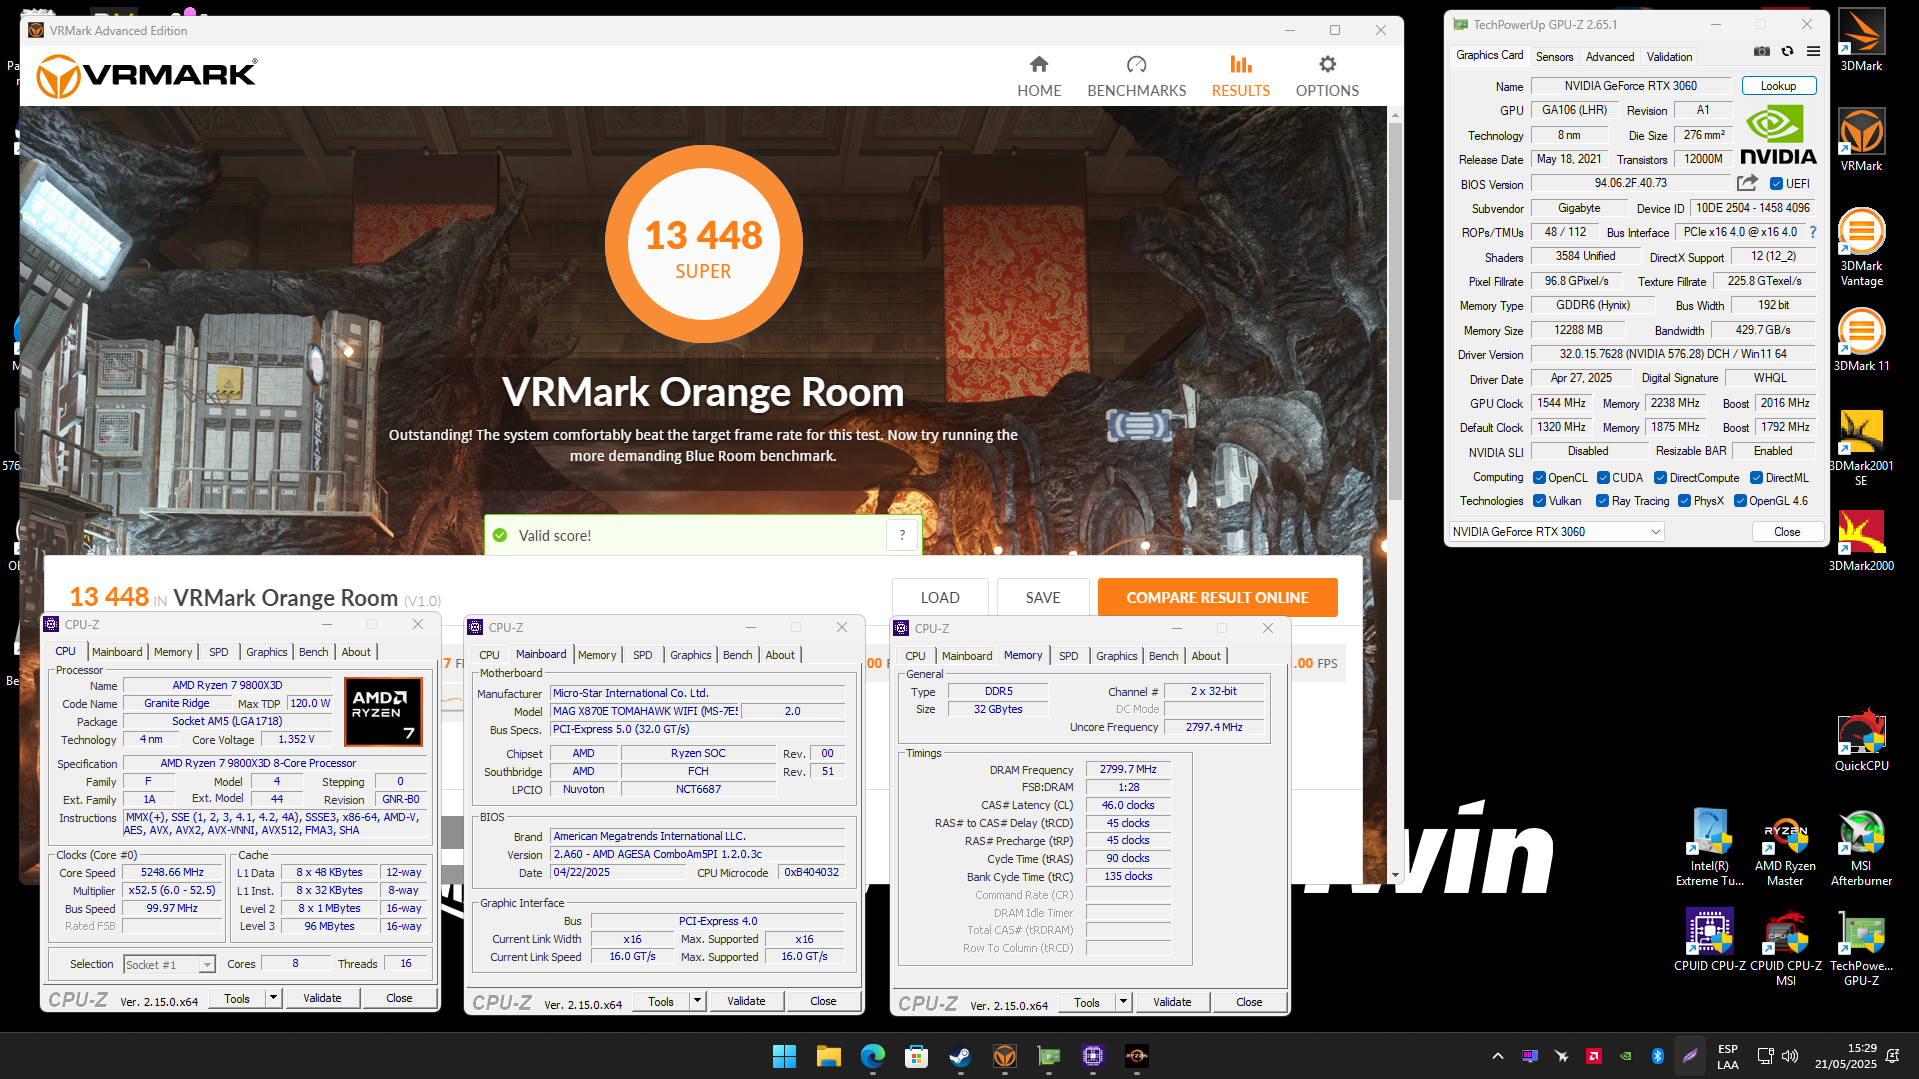The height and width of the screenshot is (1079, 1919).
Task: Click VRMark scrollbar down arrow
Action: click(x=1395, y=876)
